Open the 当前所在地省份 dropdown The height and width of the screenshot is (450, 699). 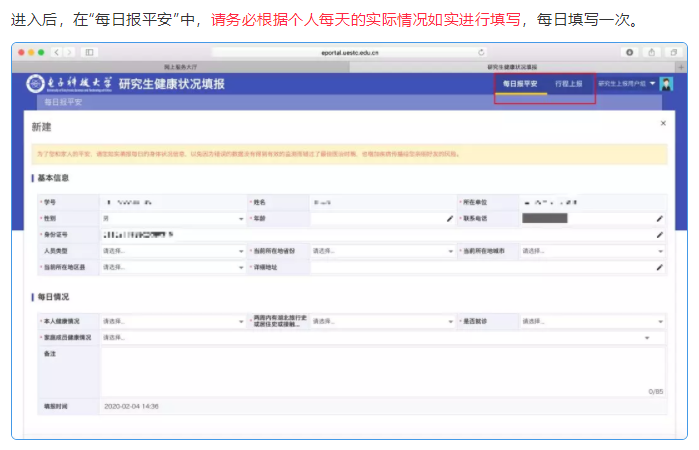tap(380, 251)
